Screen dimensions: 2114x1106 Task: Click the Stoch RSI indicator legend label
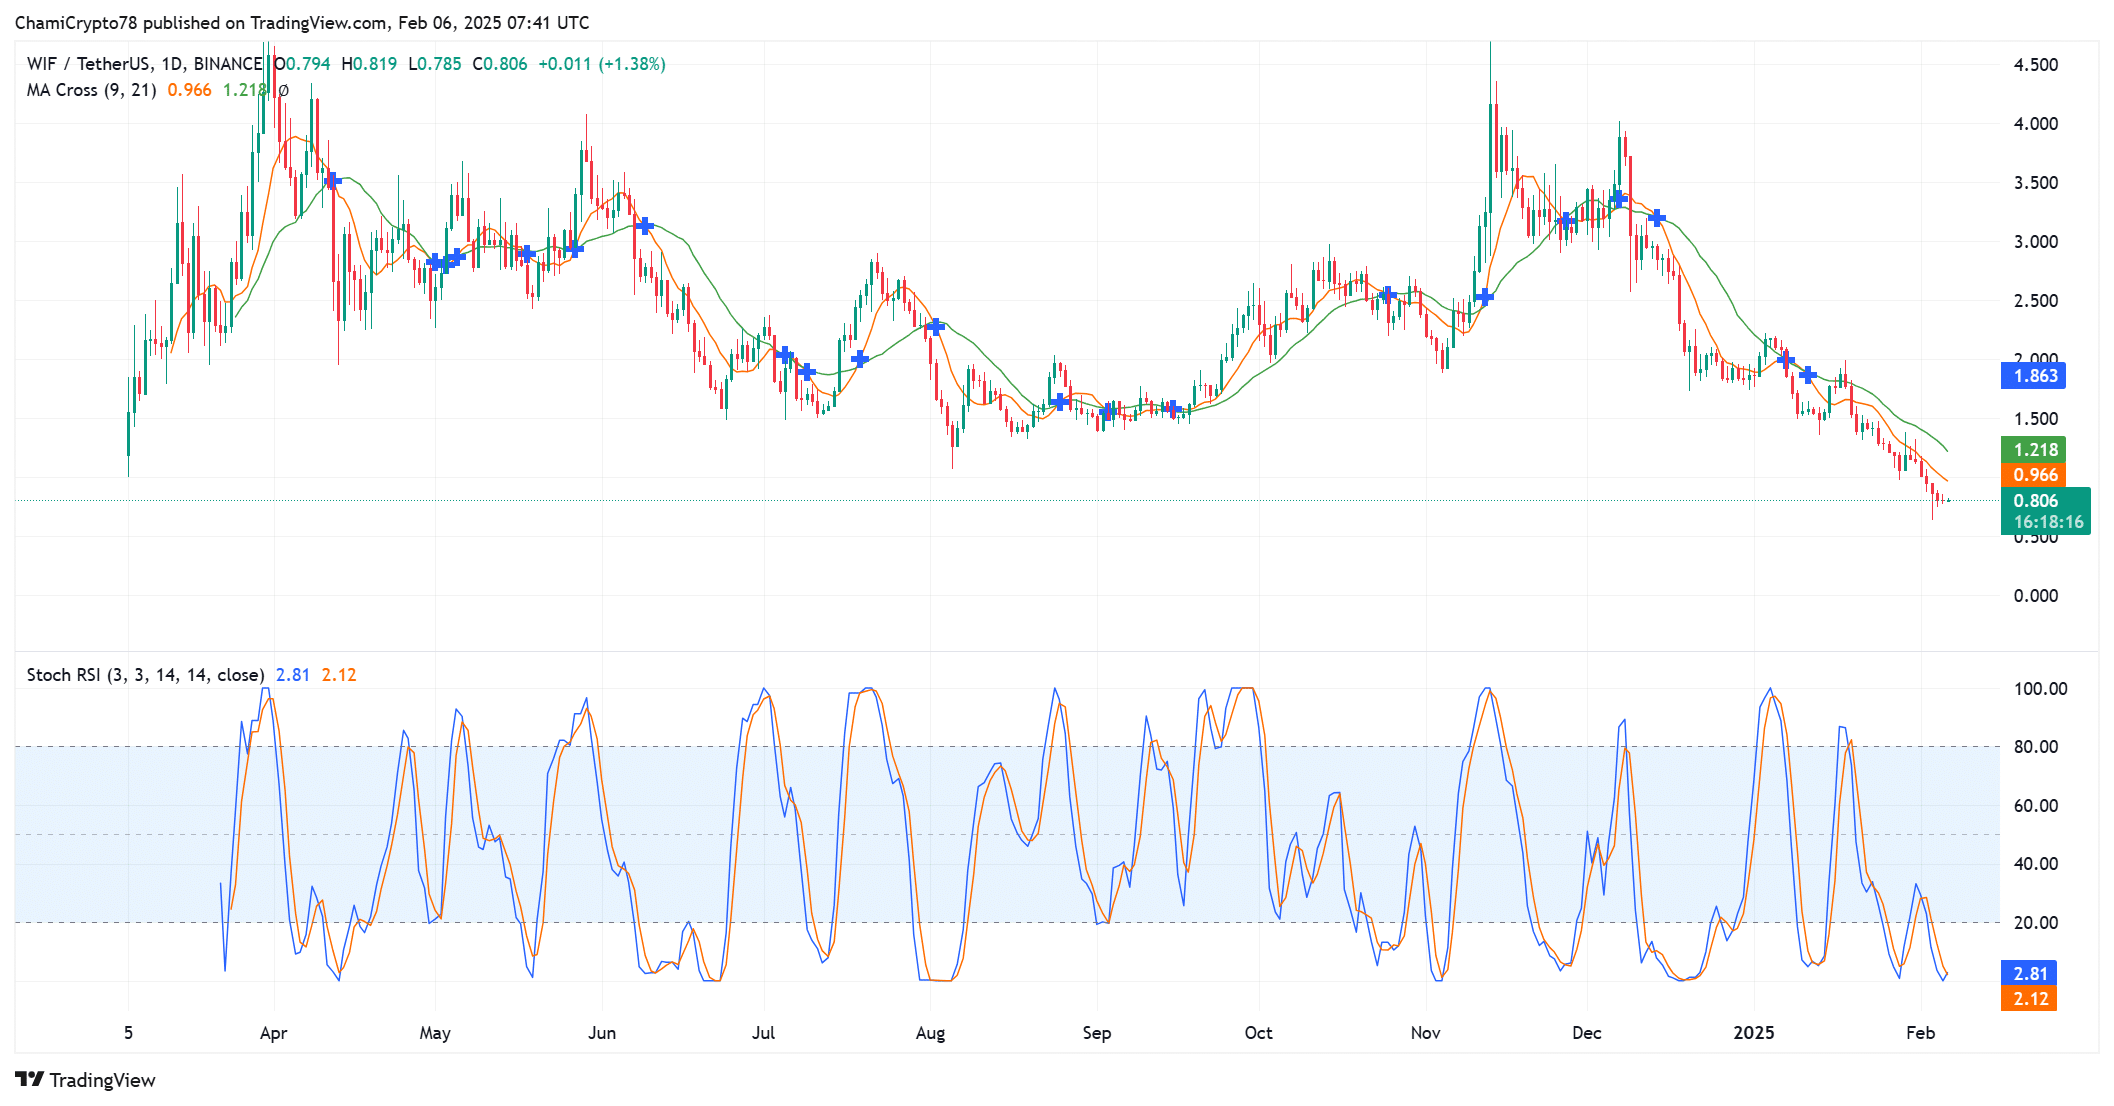coord(145,675)
